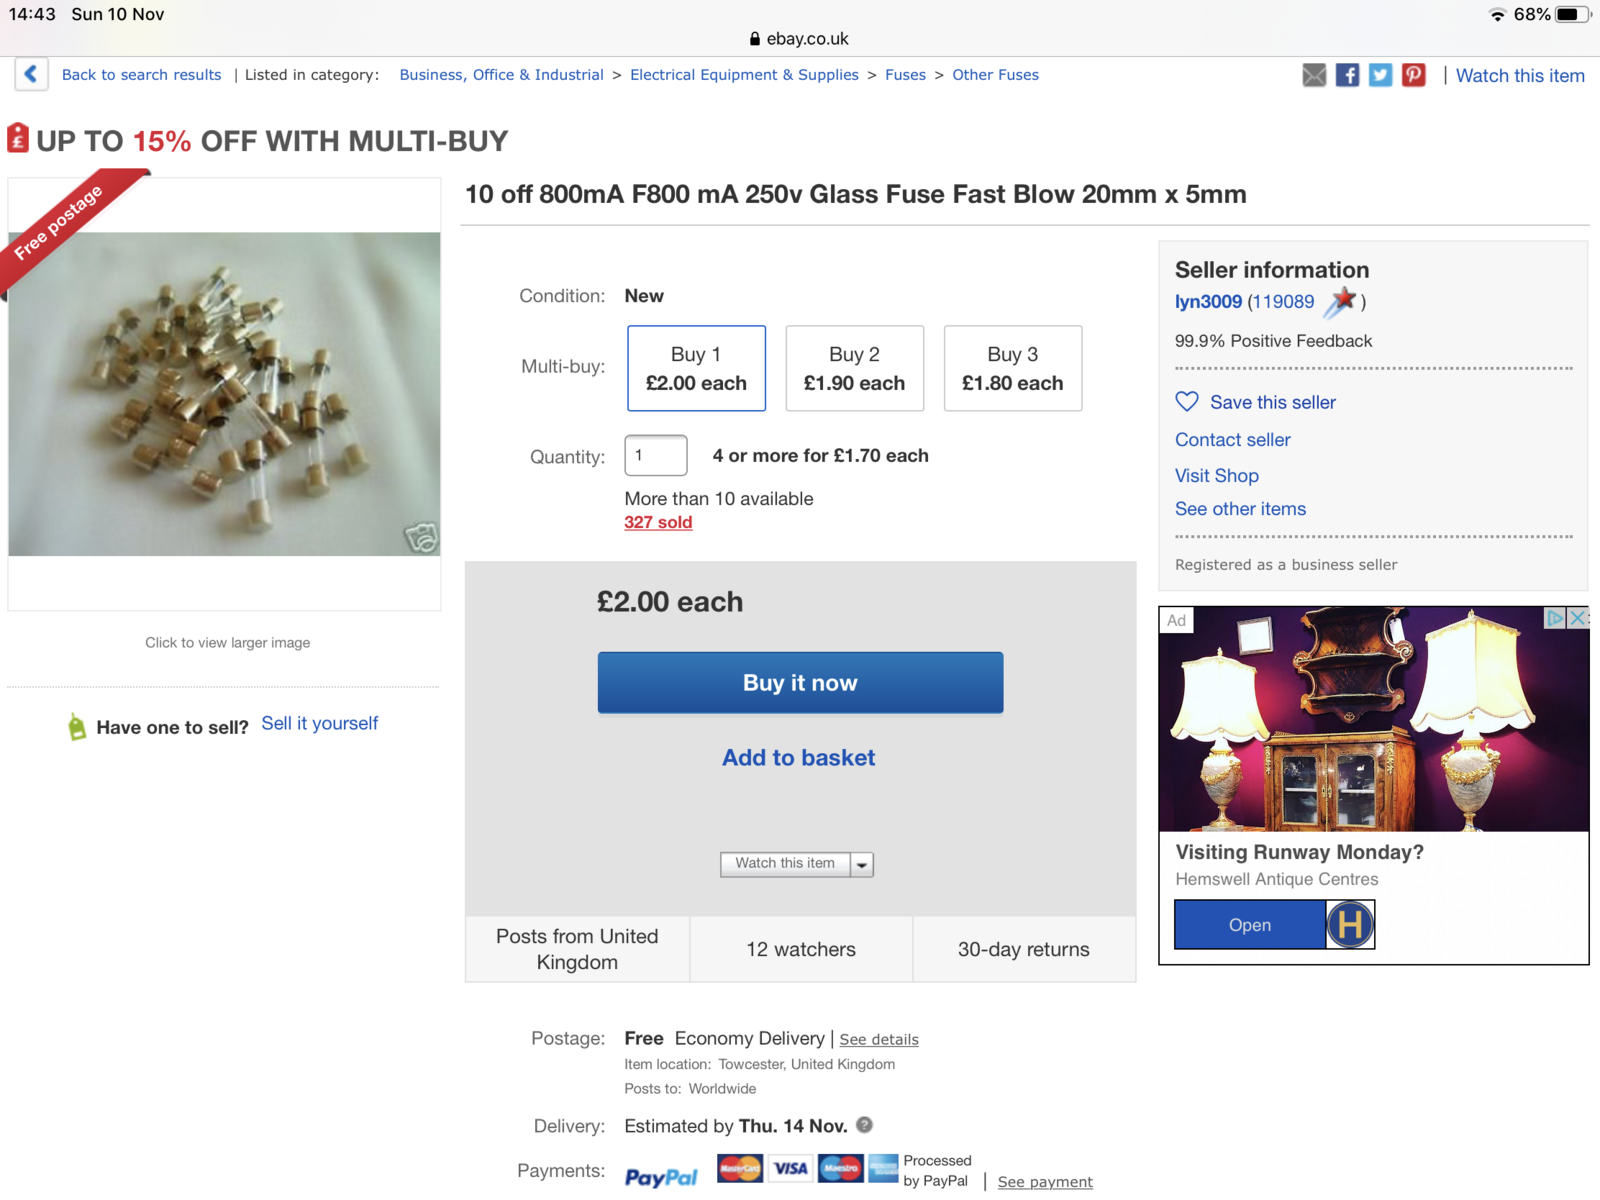Viewport: 1600px width, 1200px height.
Task: Share listing via email icon
Action: coord(1314,75)
